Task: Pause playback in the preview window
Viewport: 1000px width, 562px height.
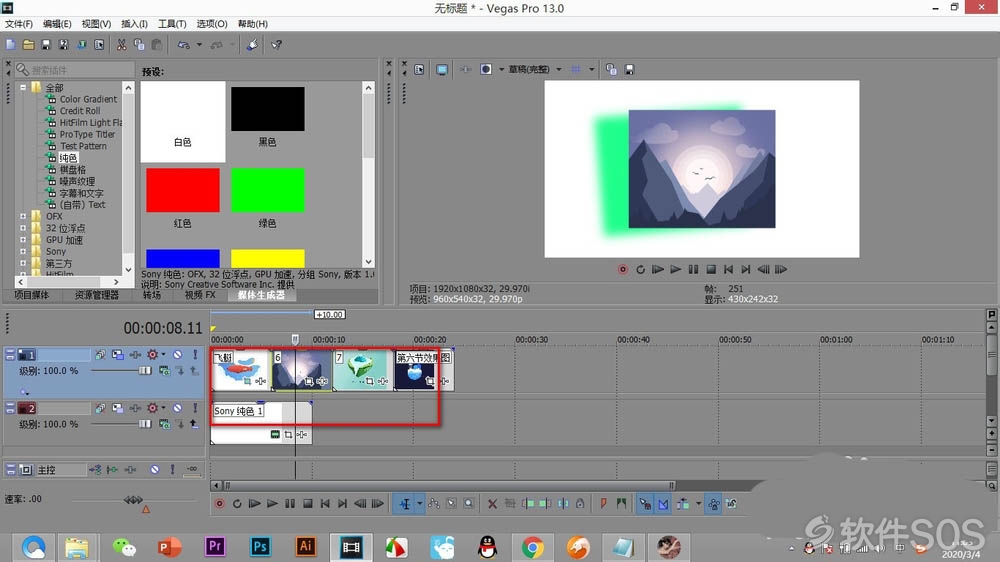Action: pyautogui.click(x=693, y=269)
